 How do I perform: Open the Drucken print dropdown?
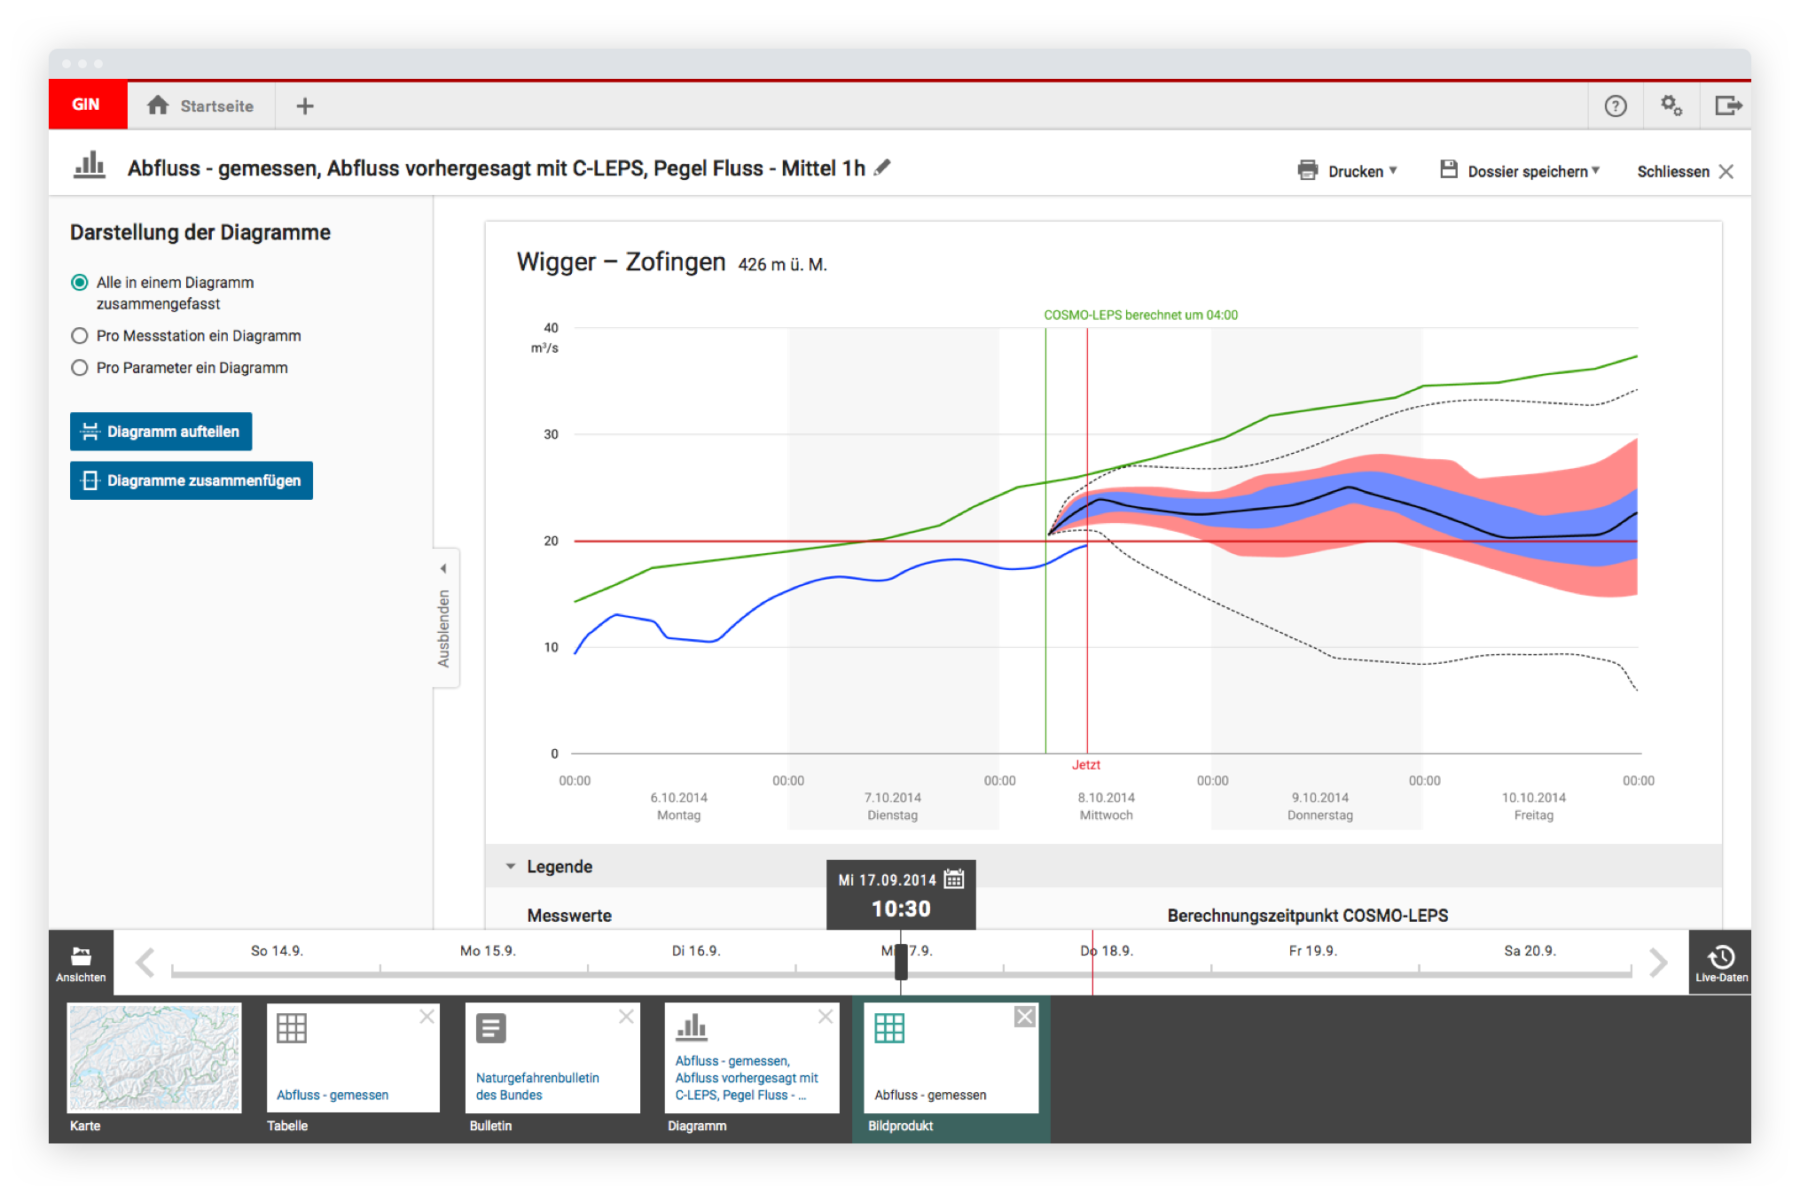(x=1347, y=171)
